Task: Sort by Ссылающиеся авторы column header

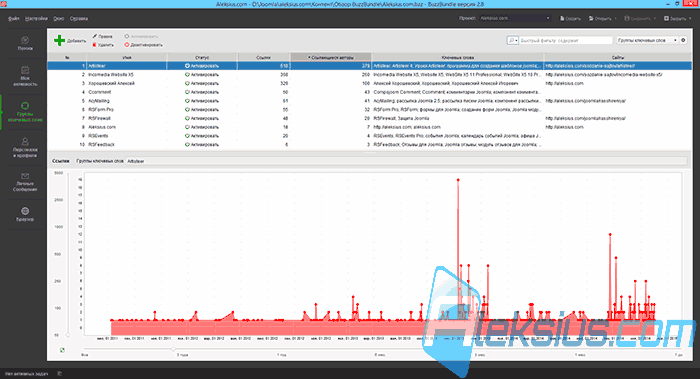Action: click(331, 57)
